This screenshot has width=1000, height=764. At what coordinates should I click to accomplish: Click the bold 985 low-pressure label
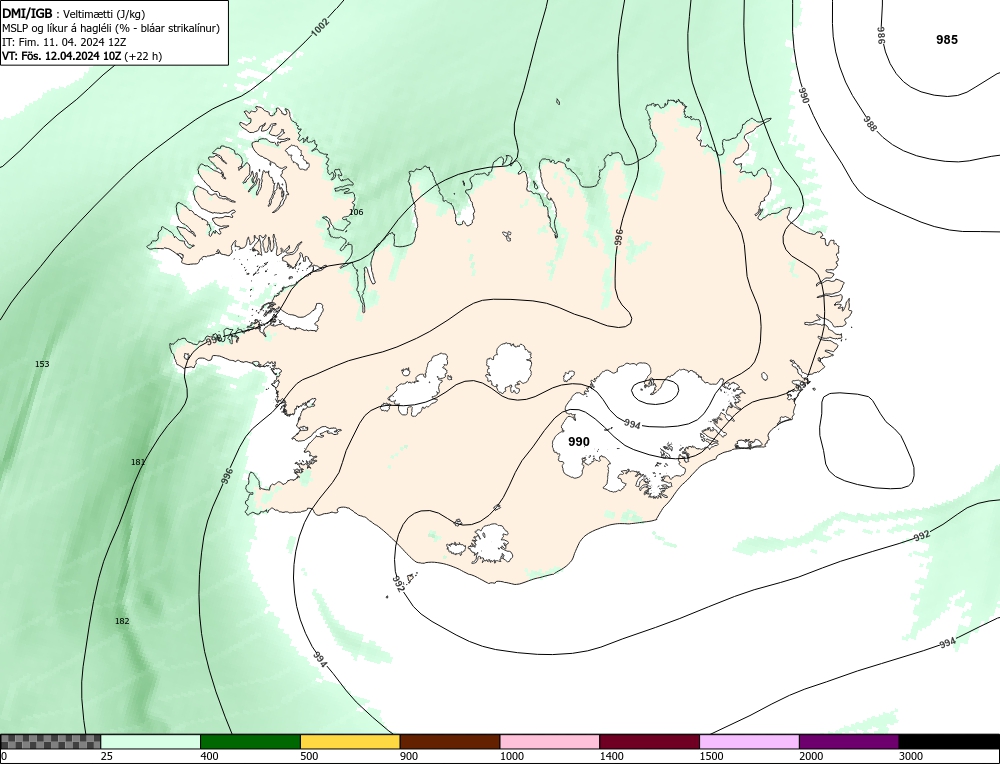point(947,40)
